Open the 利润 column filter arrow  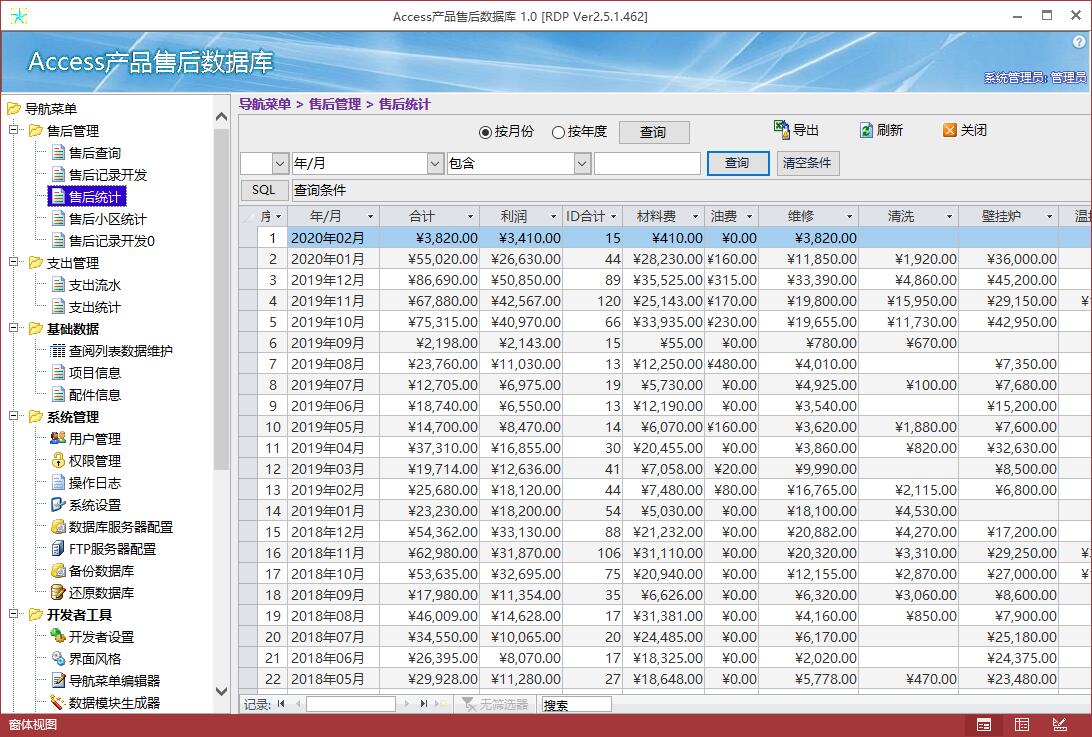point(553,217)
